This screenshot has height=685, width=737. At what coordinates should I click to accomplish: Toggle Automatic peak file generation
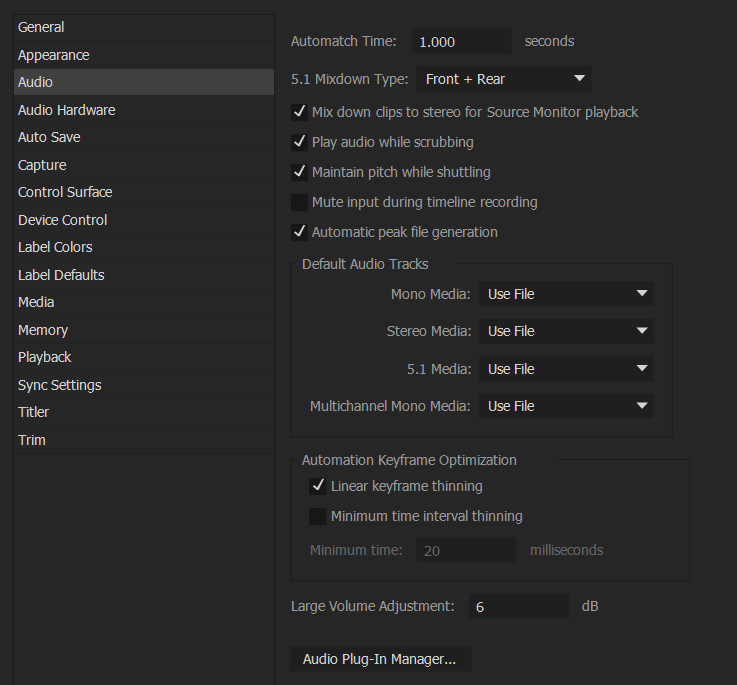(299, 232)
